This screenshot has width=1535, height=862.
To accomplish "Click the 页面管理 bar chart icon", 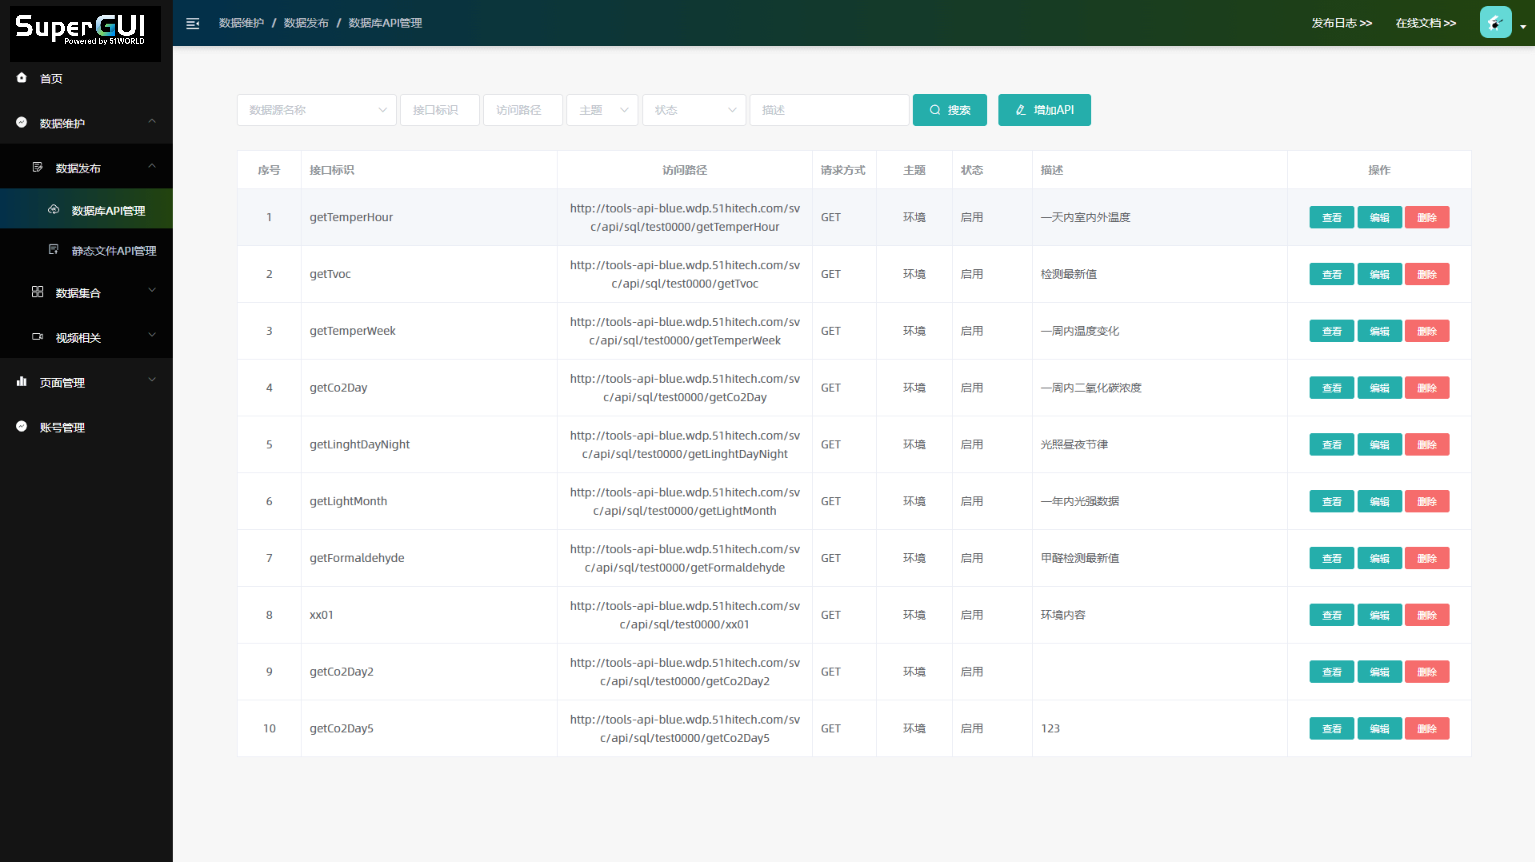I will click(22, 382).
